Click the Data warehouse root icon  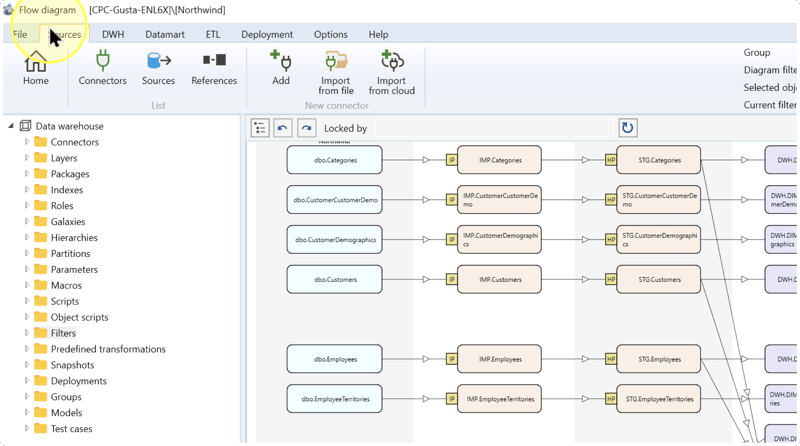[x=25, y=126]
